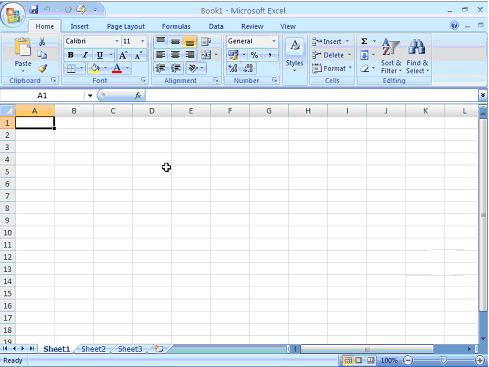Screen dimensions: 489x367
Task: Decrease font size with Shrink Font
Action: pos(138,55)
